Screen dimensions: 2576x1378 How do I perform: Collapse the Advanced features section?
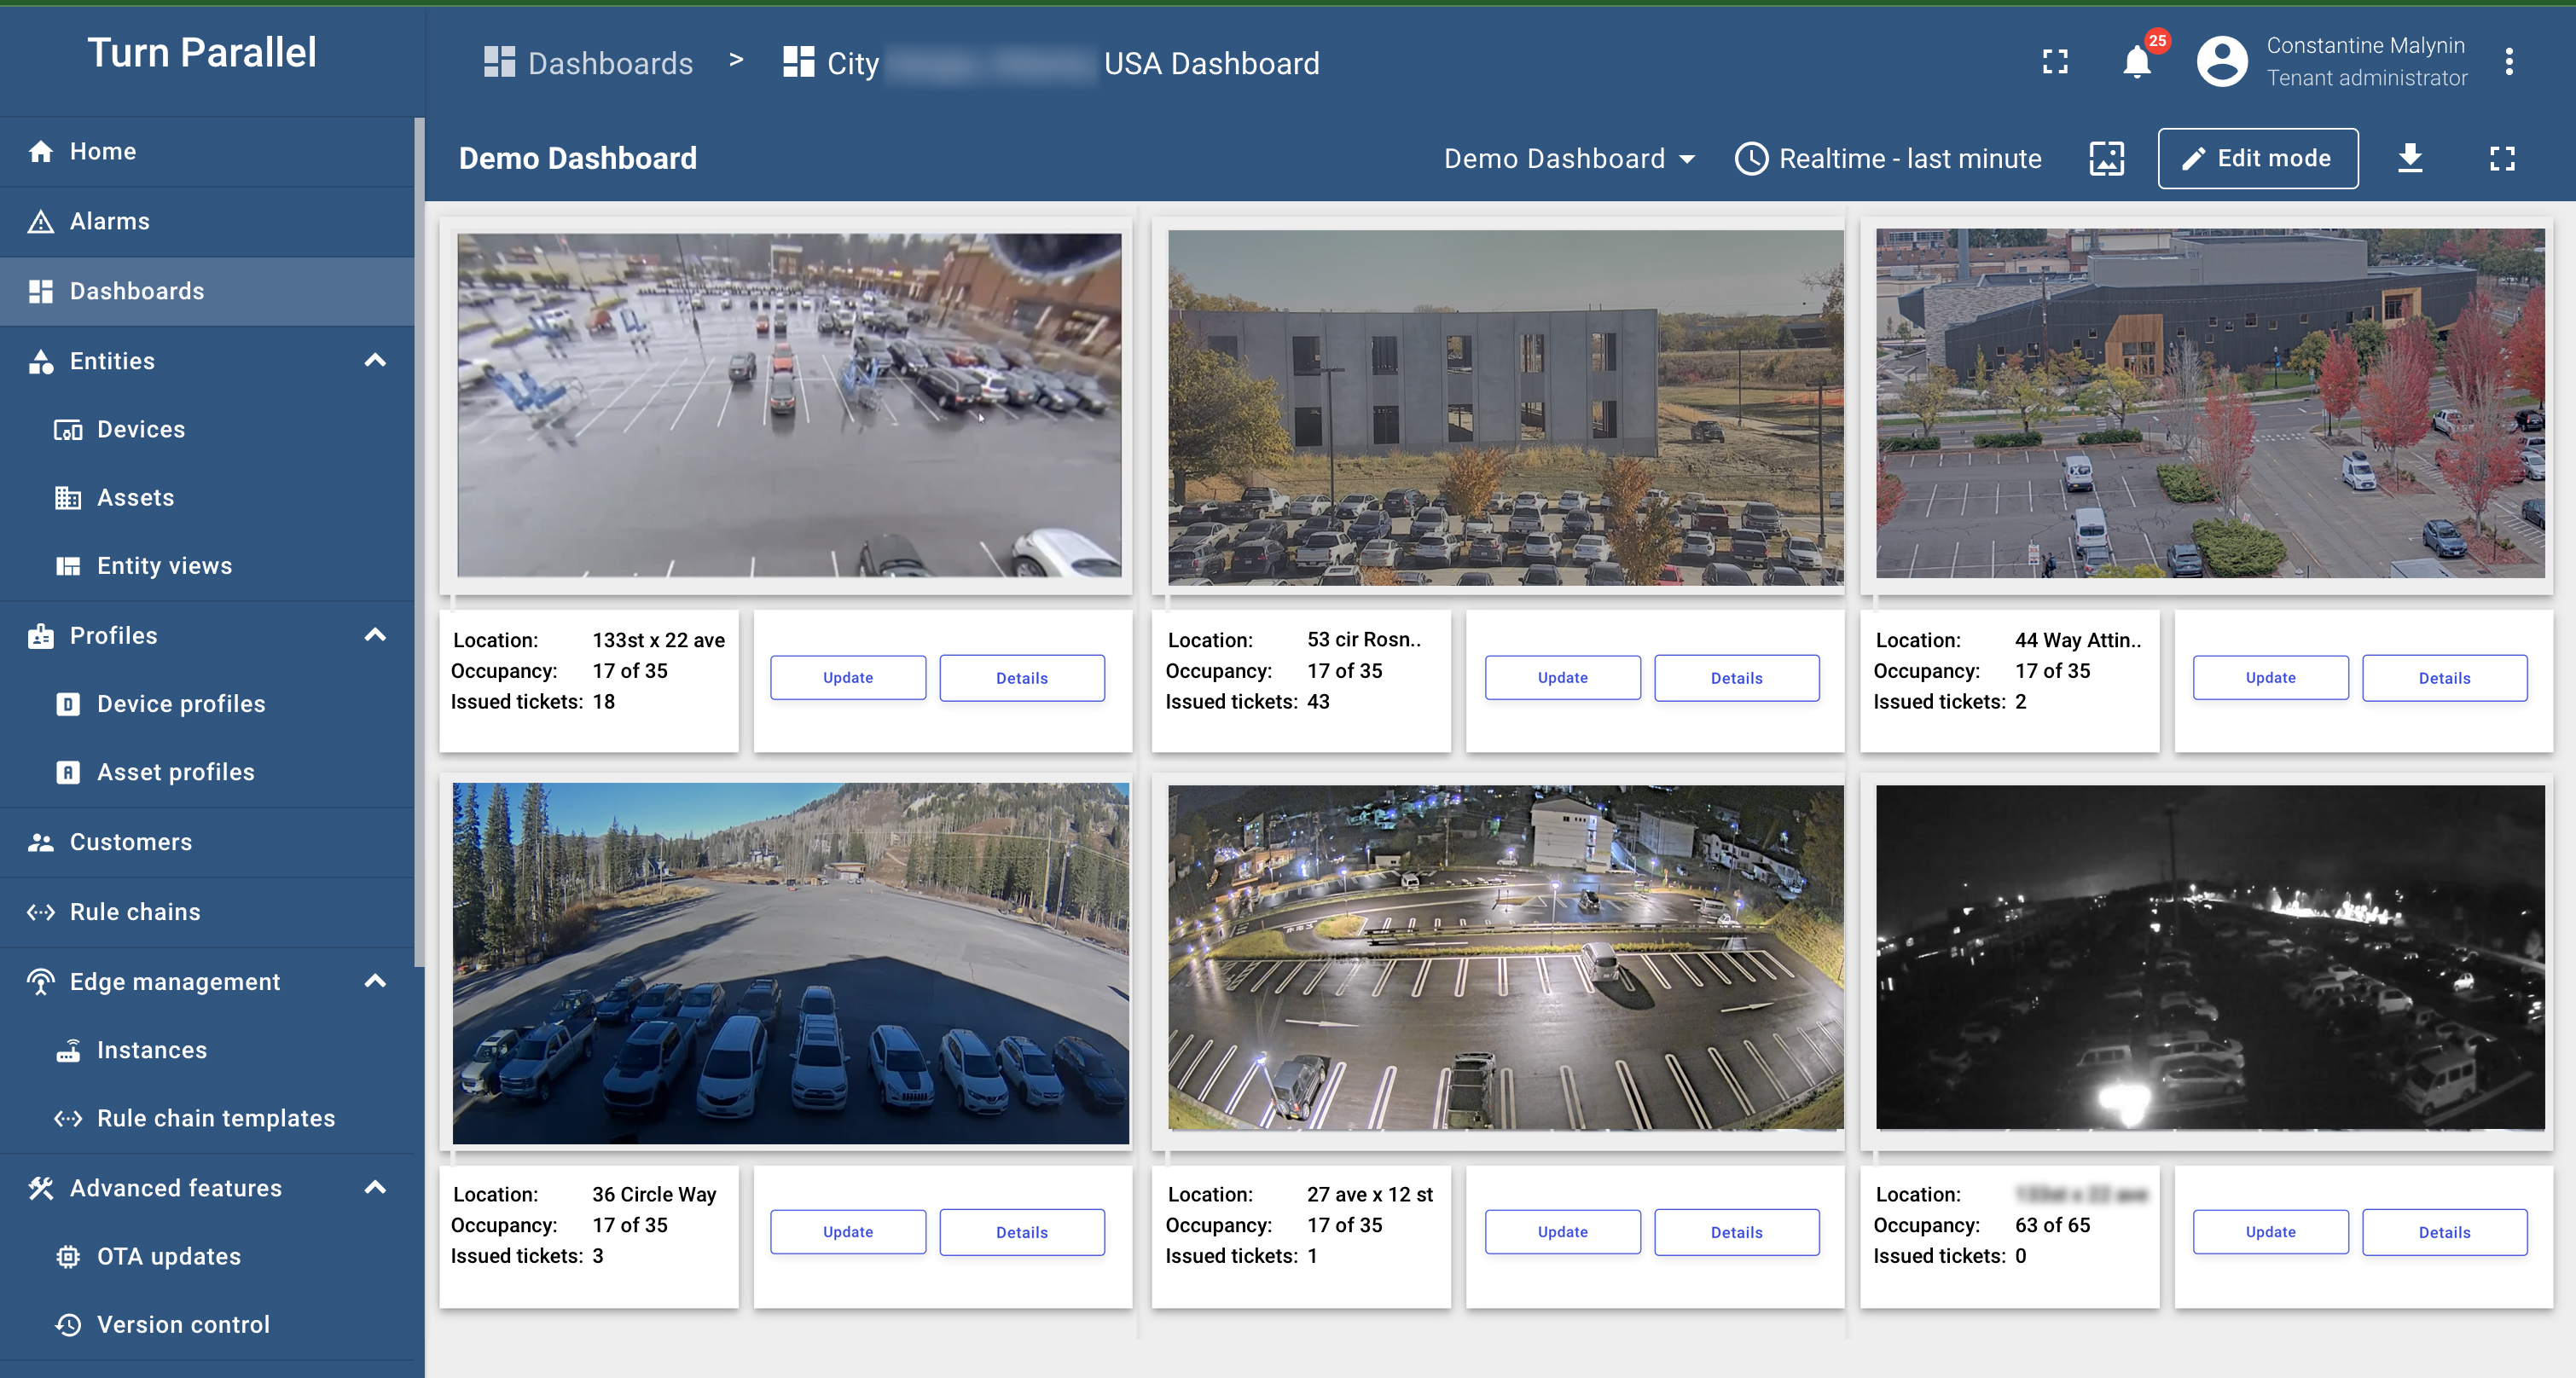click(x=375, y=1187)
